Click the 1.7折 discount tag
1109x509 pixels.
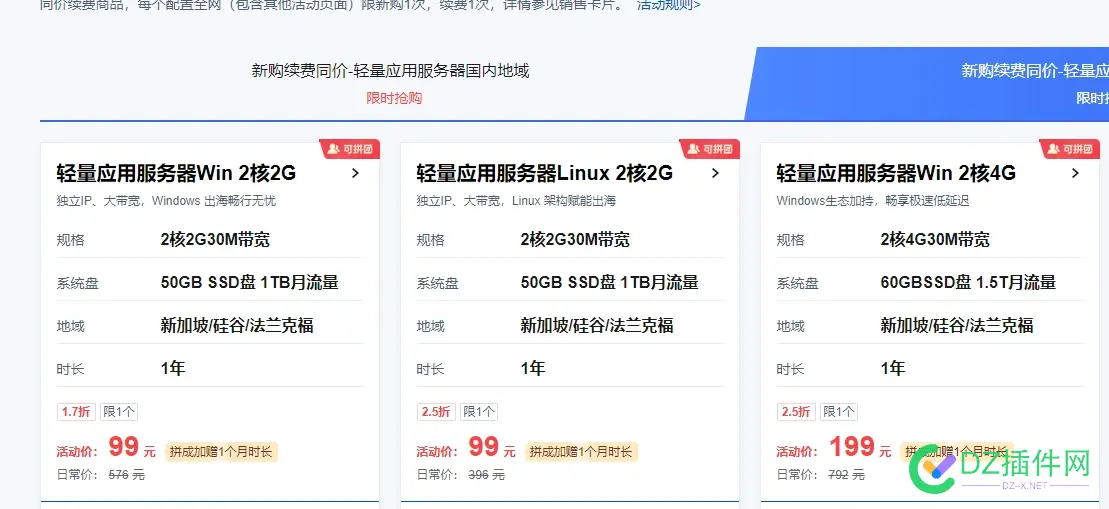coord(76,411)
